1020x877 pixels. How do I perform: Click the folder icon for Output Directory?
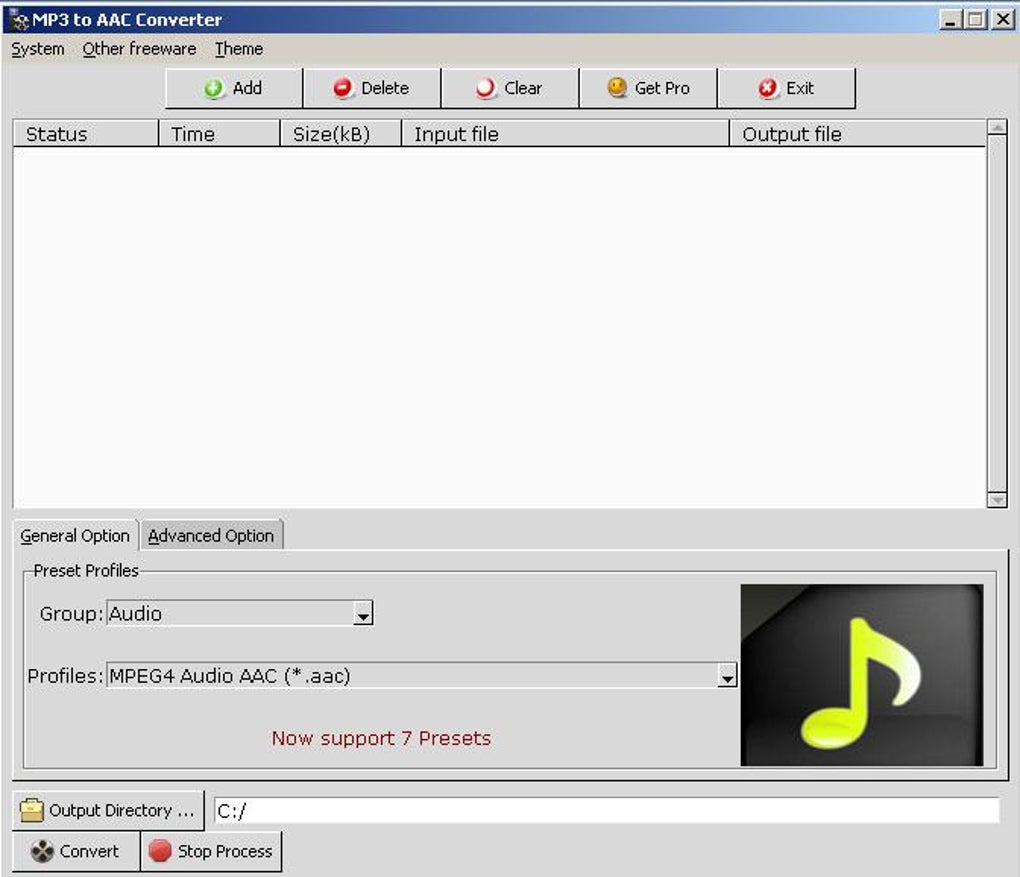[31, 810]
